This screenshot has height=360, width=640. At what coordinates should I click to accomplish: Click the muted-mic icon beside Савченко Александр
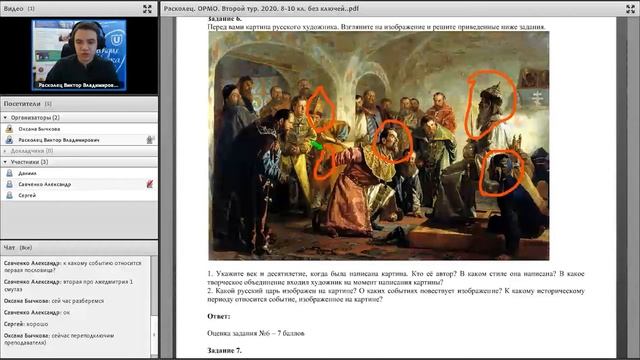tap(150, 184)
